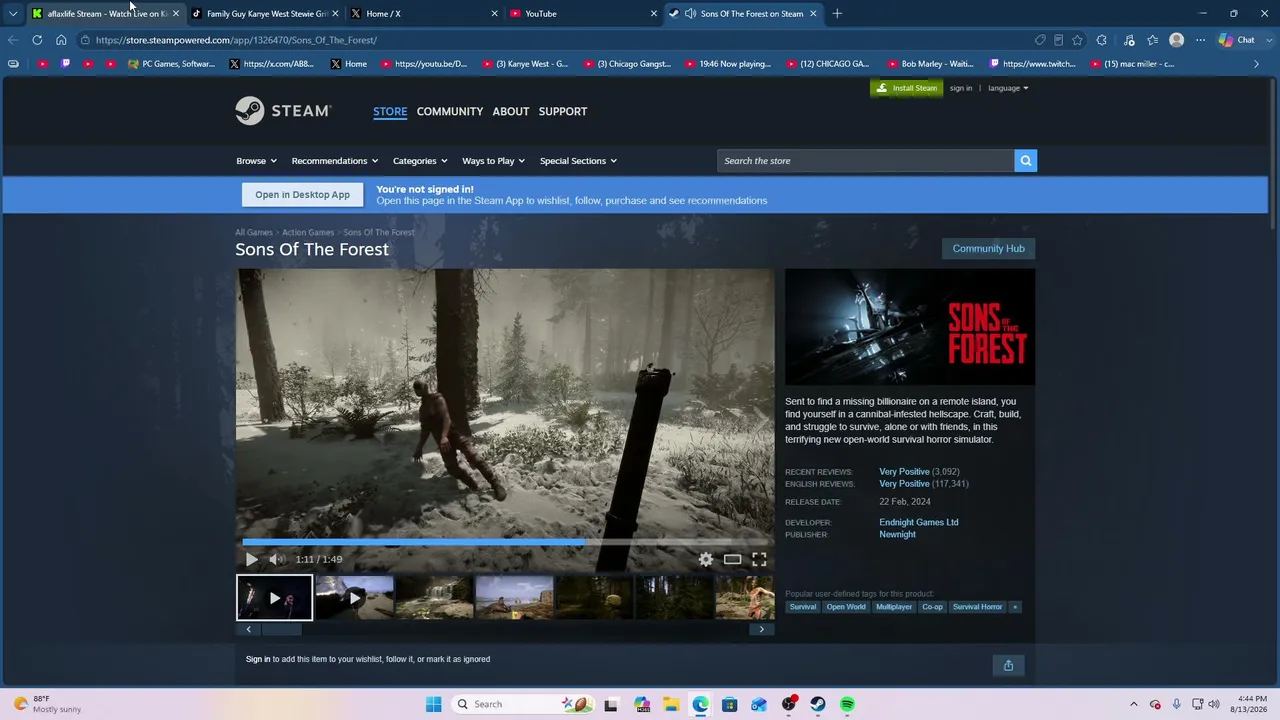
Task: Click 'Action Games' breadcrumb link
Action: tap(308, 232)
